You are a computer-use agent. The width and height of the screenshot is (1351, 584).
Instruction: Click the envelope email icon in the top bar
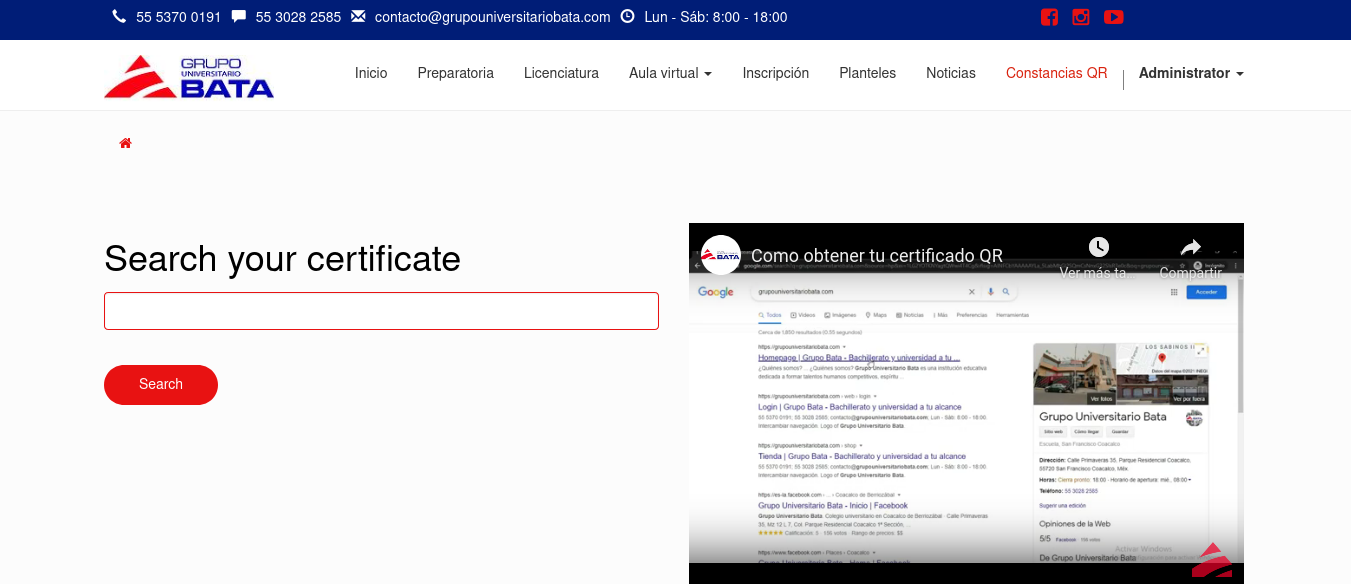click(x=358, y=16)
